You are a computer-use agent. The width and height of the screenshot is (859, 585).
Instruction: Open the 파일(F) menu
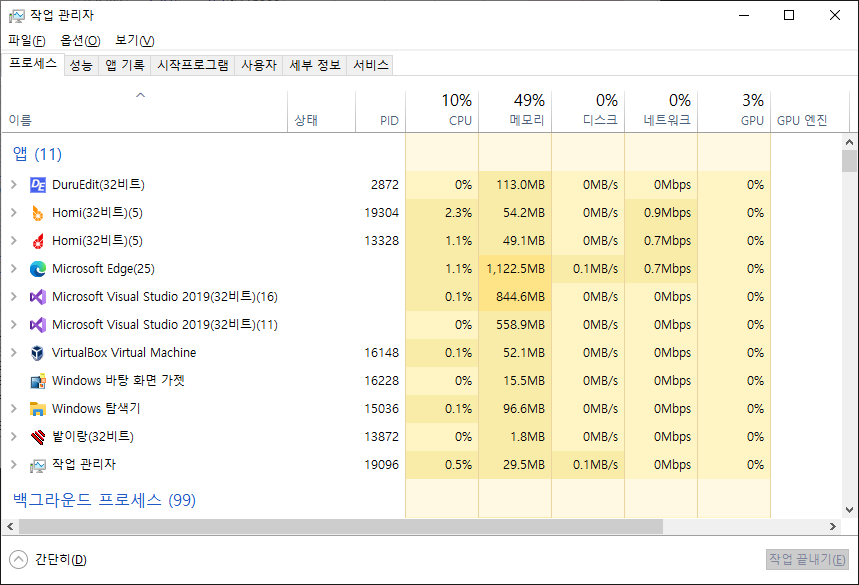[x=27, y=41]
